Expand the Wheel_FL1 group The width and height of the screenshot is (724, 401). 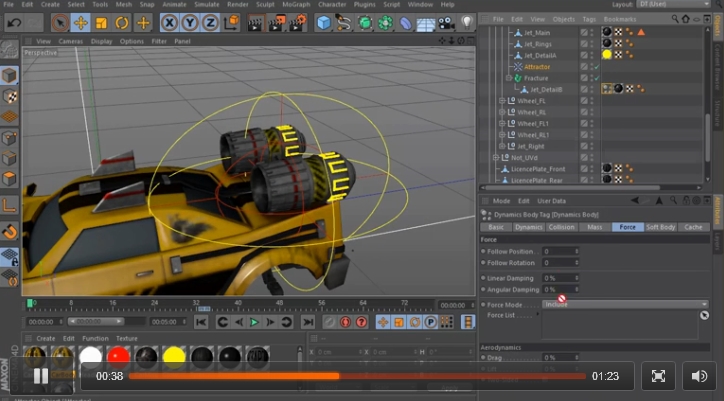pyautogui.click(x=502, y=124)
